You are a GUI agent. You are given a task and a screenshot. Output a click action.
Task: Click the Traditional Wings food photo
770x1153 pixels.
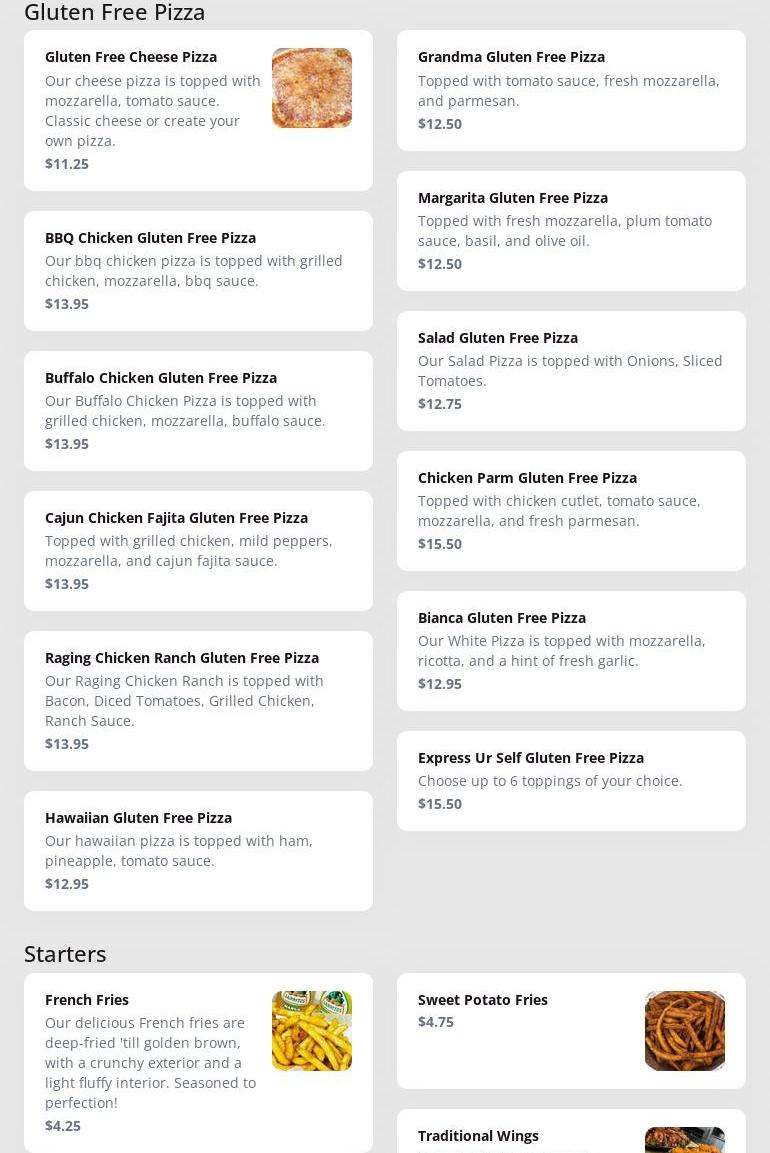(684, 1140)
